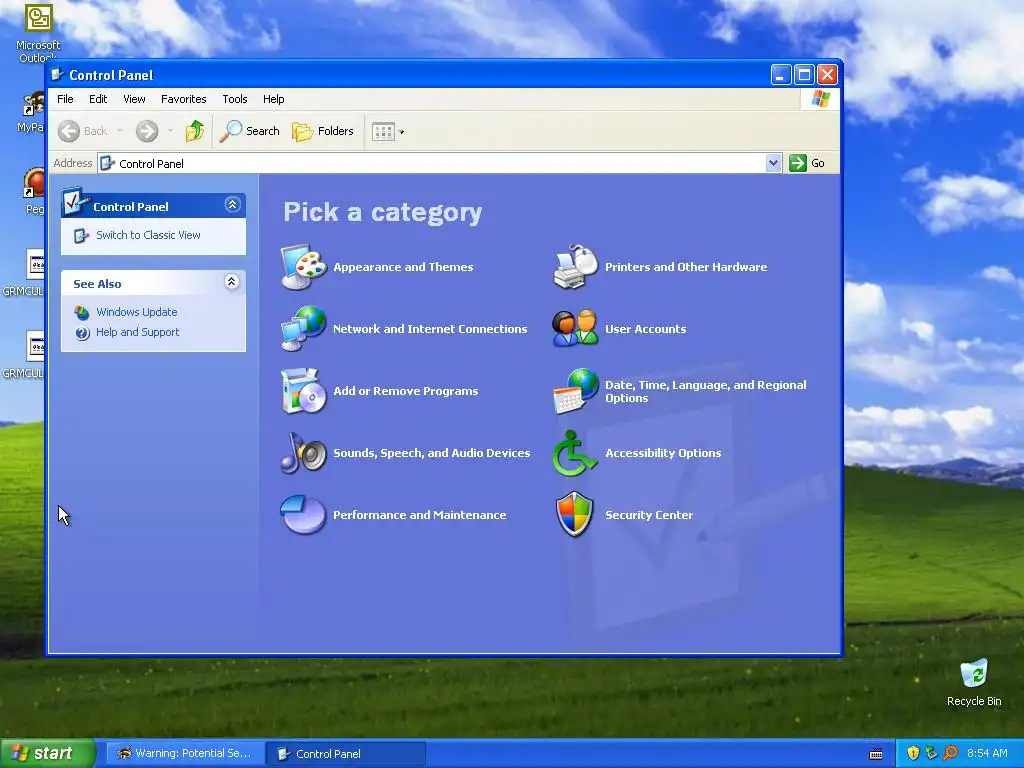Open Date, Time, Language calendar icon
This screenshot has height=768, width=1024.
[575, 391]
